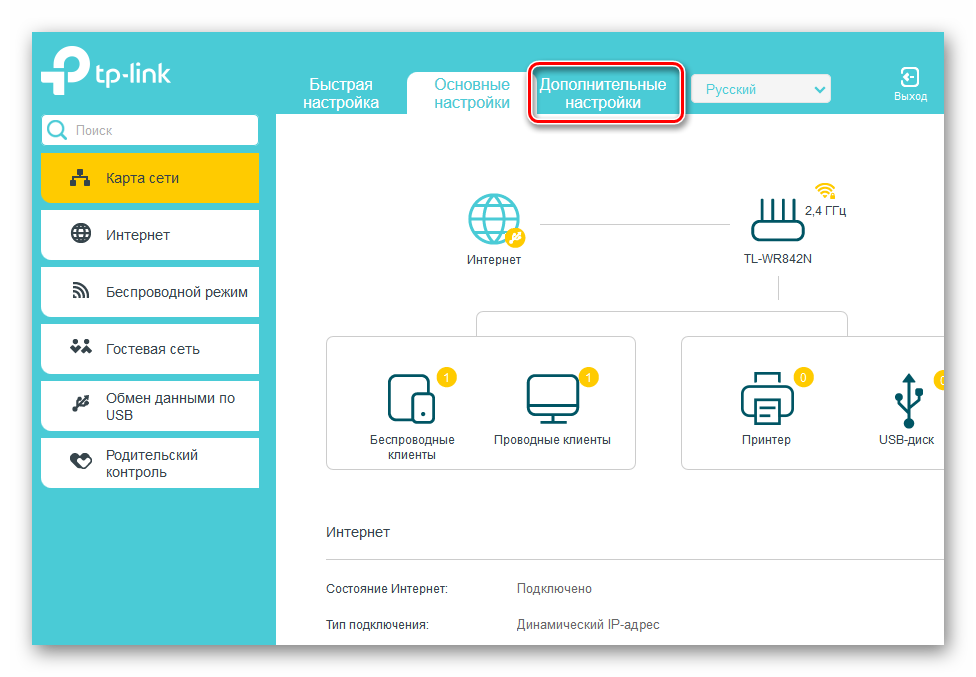Screen dimensions: 976x677
Task: Go to Беспроводной режим settings
Action: point(150,292)
